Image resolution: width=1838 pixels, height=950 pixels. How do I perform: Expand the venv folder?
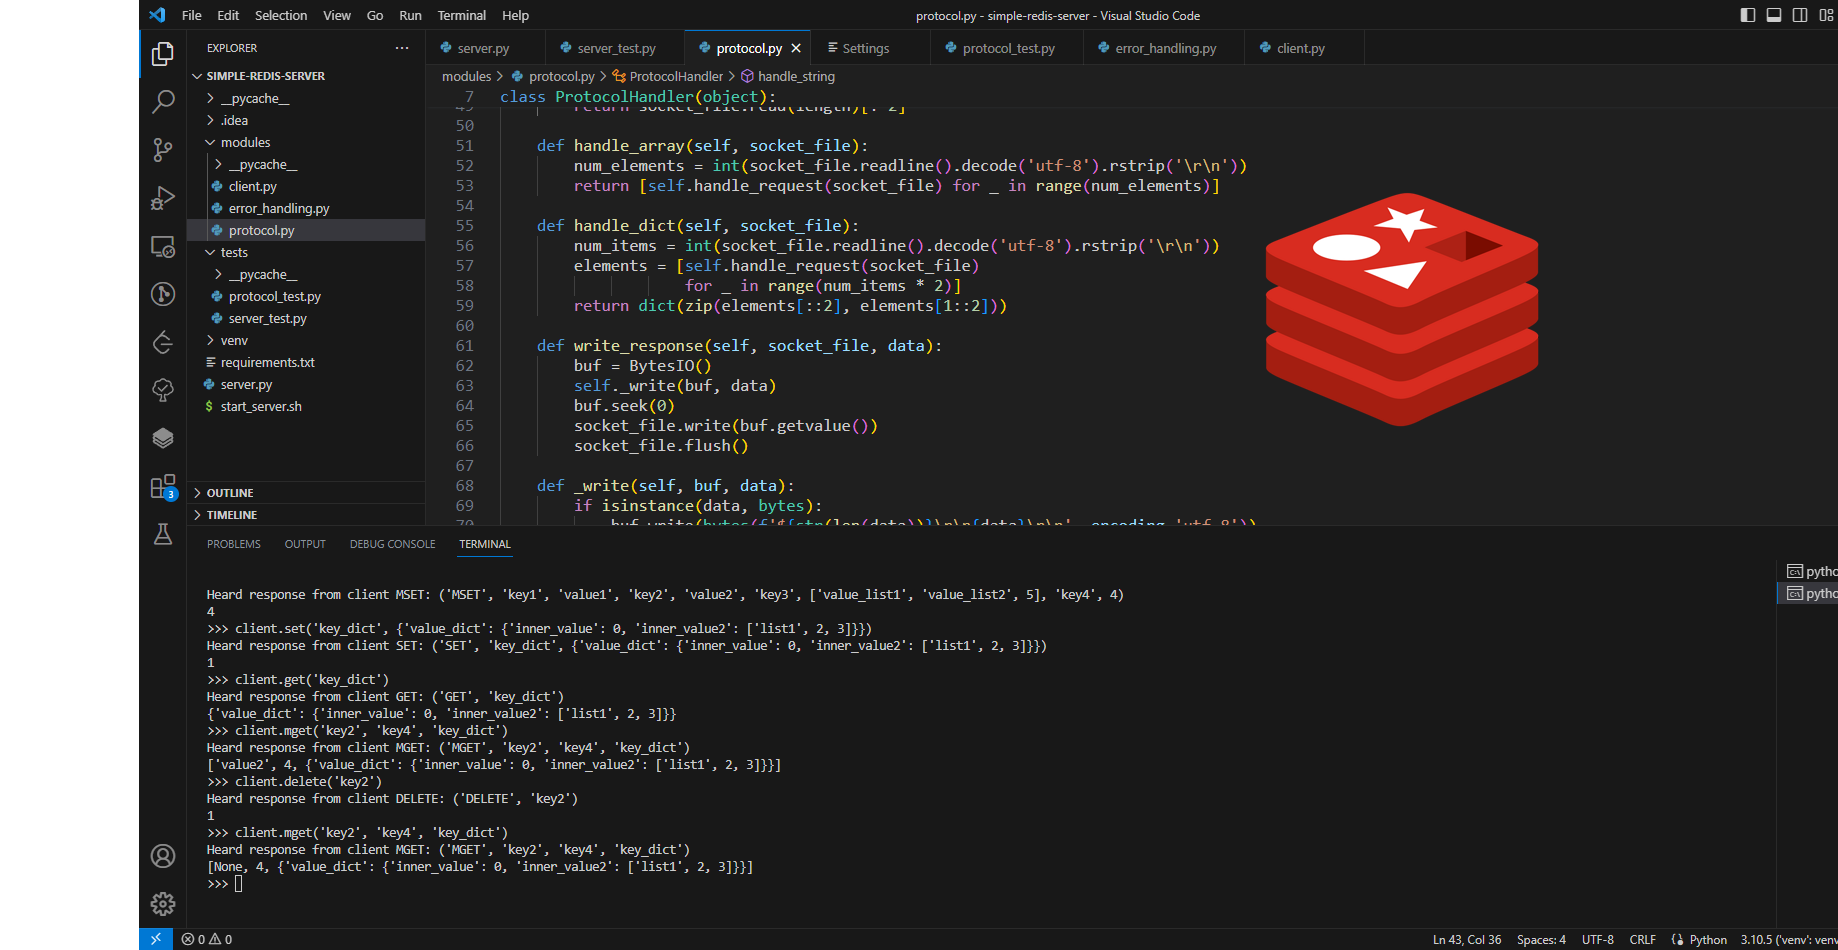(234, 341)
